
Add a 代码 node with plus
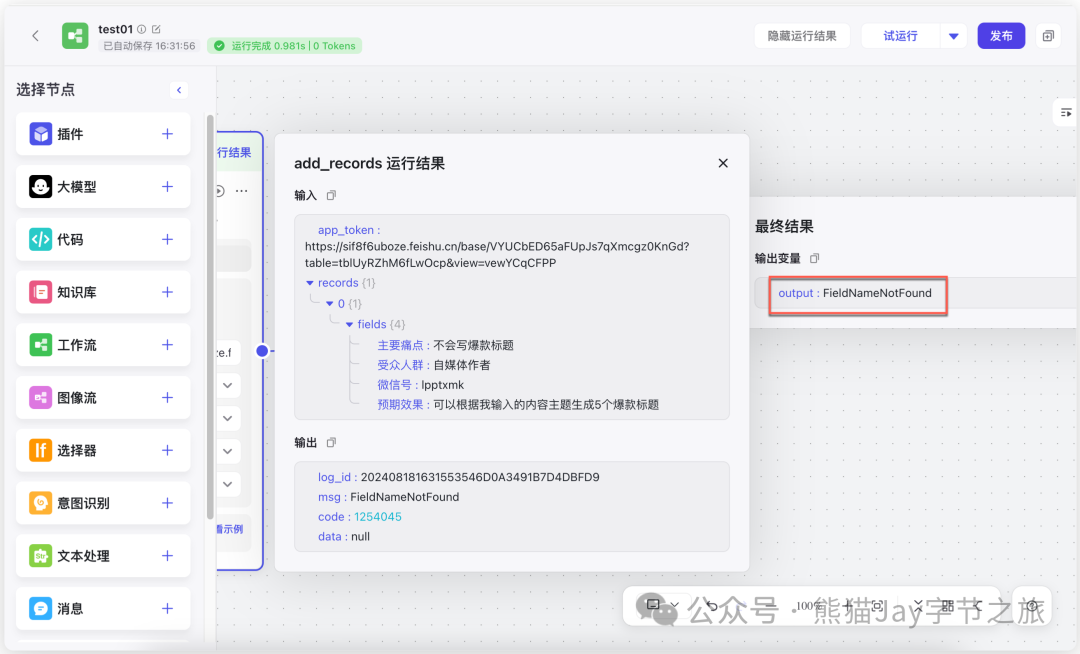[x=167, y=240]
